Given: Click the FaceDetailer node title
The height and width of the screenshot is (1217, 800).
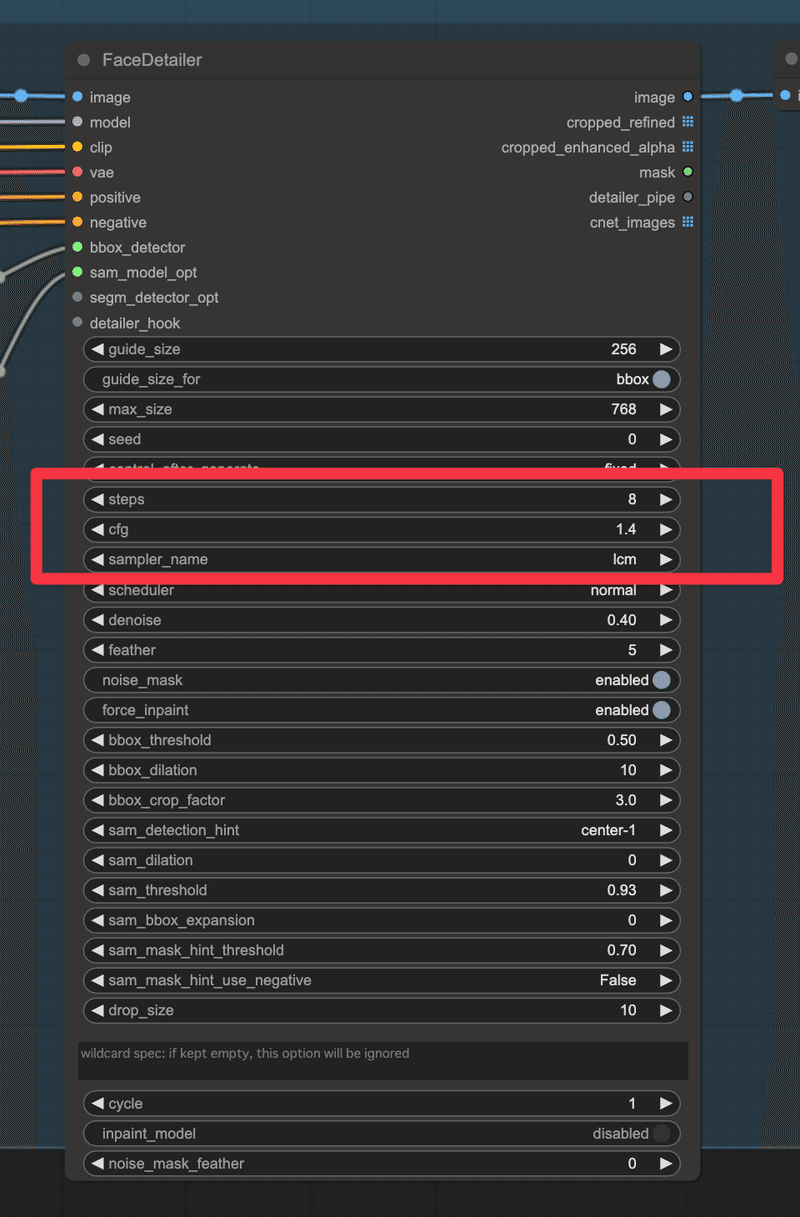Looking at the screenshot, I should point(152,60).
